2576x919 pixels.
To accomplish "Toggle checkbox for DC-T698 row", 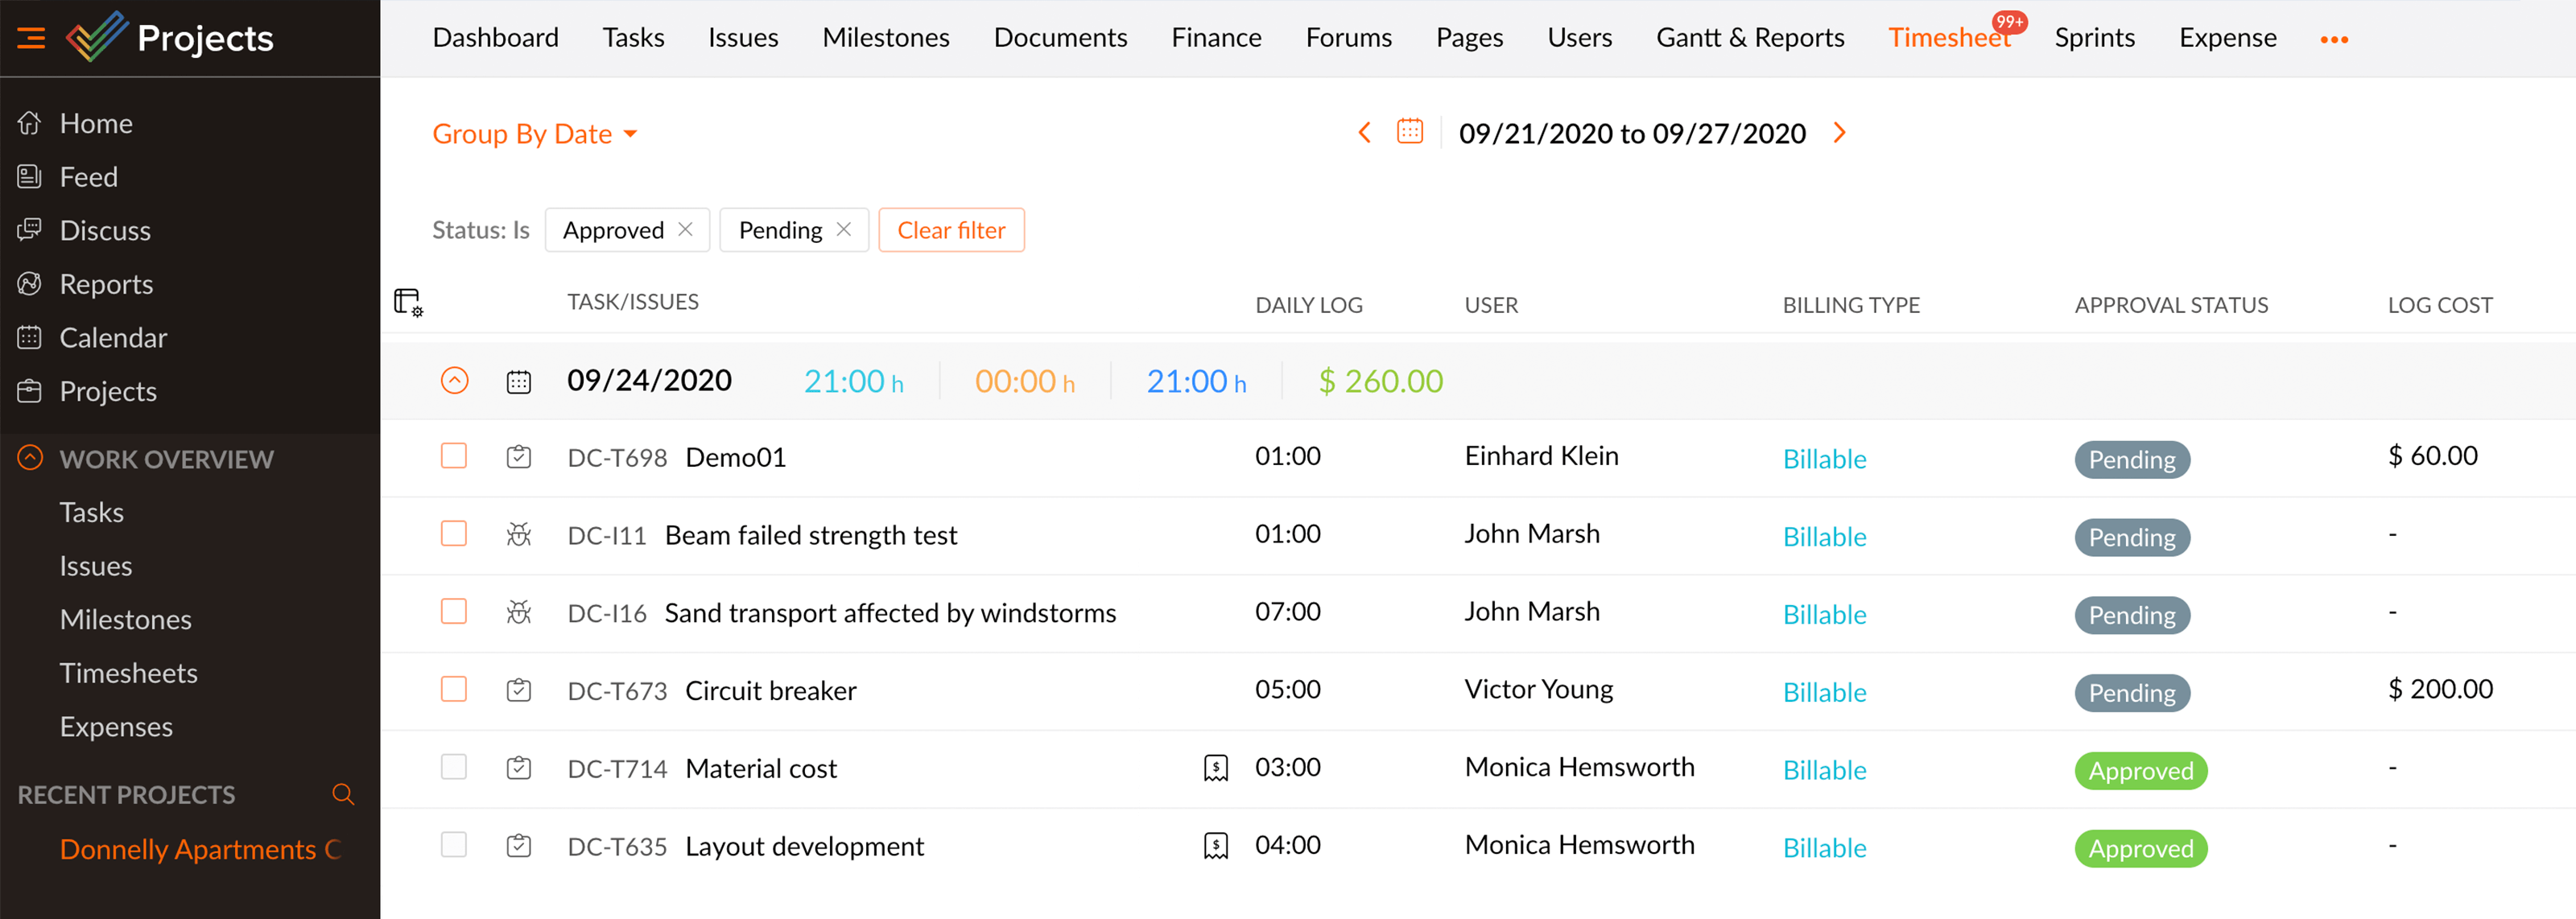I will pos(453,456).
